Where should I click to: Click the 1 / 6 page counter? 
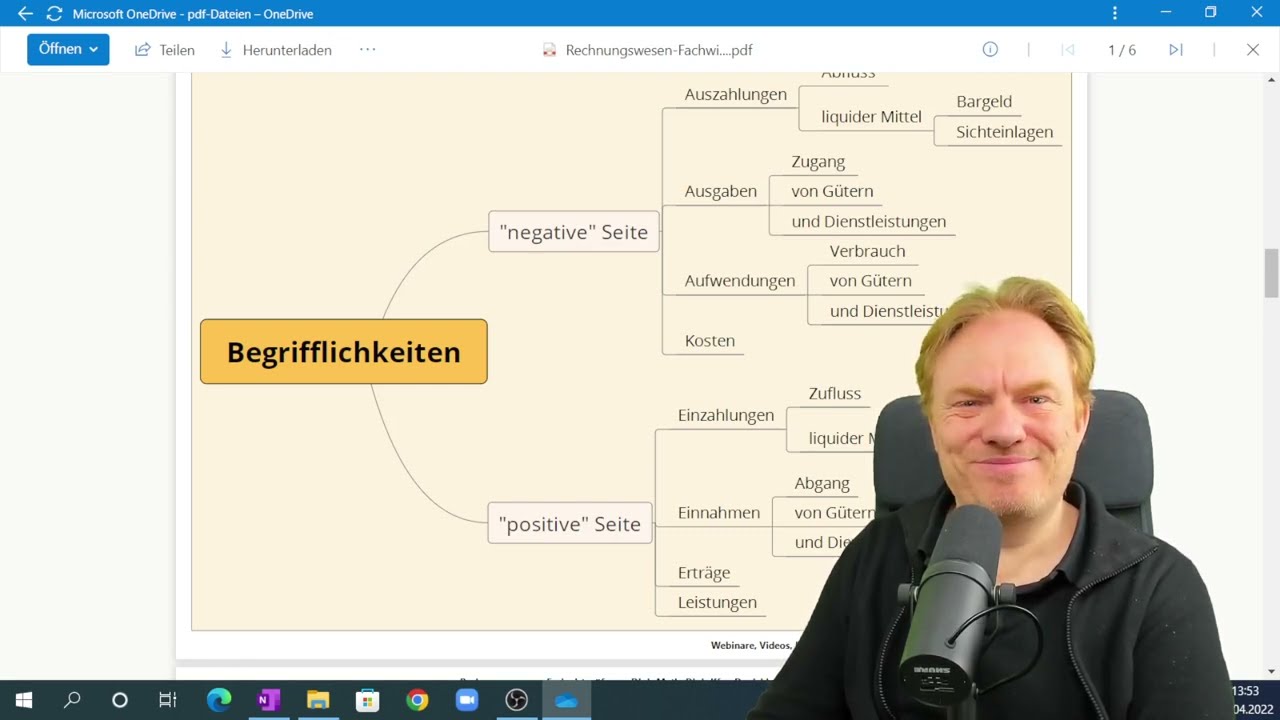(1122, 50)
